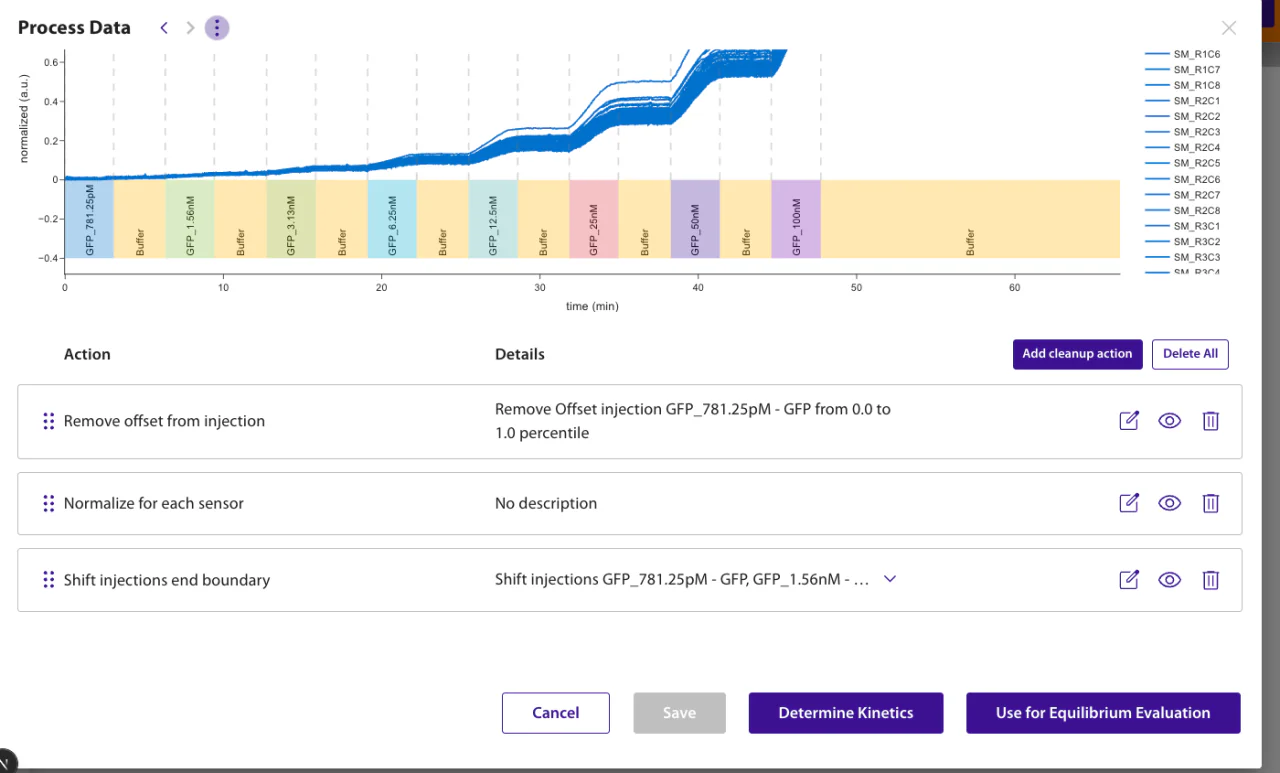Edit the Normalize for each sensor action
This screenshot has width=1280, height=773.
[1129, 503]
